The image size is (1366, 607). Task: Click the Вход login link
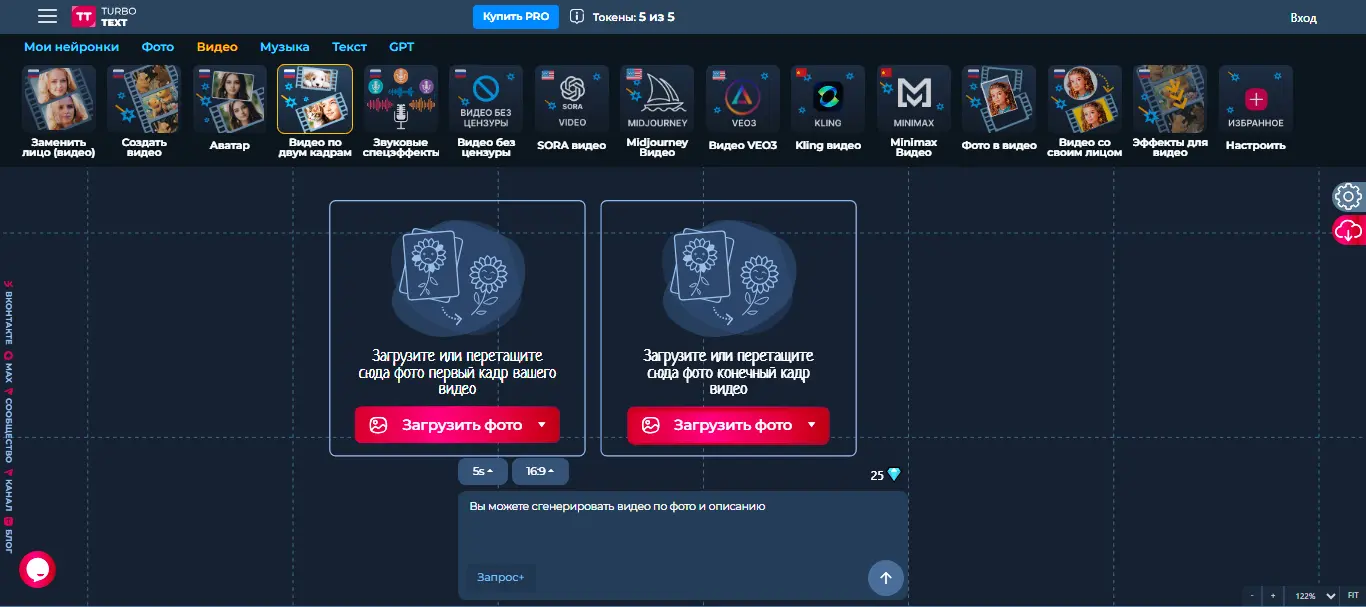[1303, 18]
